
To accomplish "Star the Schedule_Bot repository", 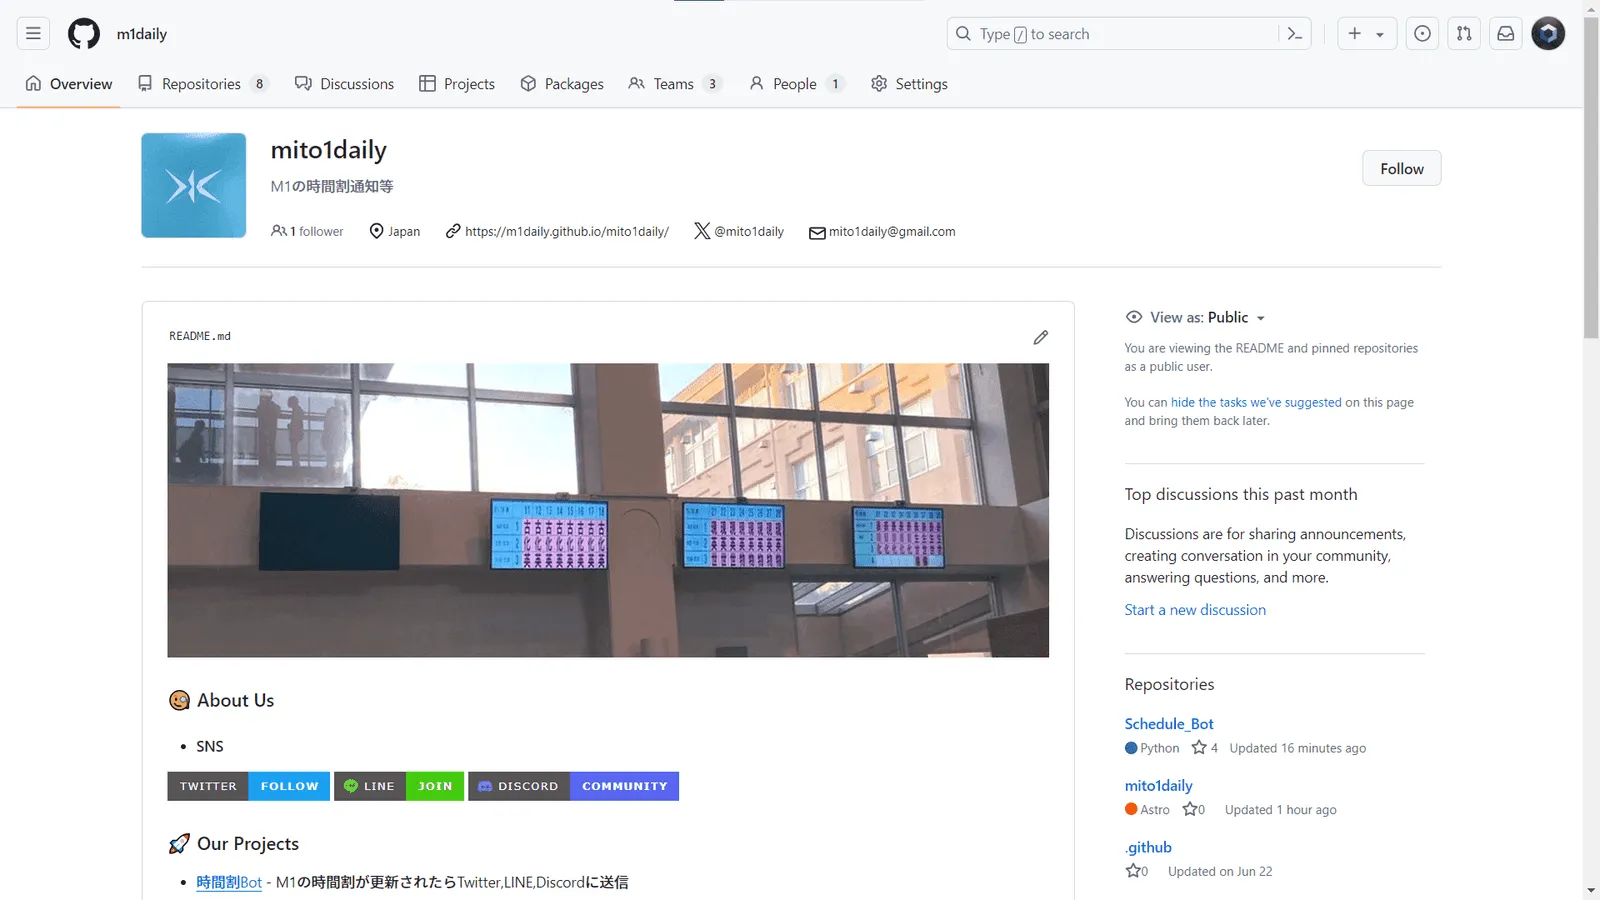I will tap(1199, 747).
